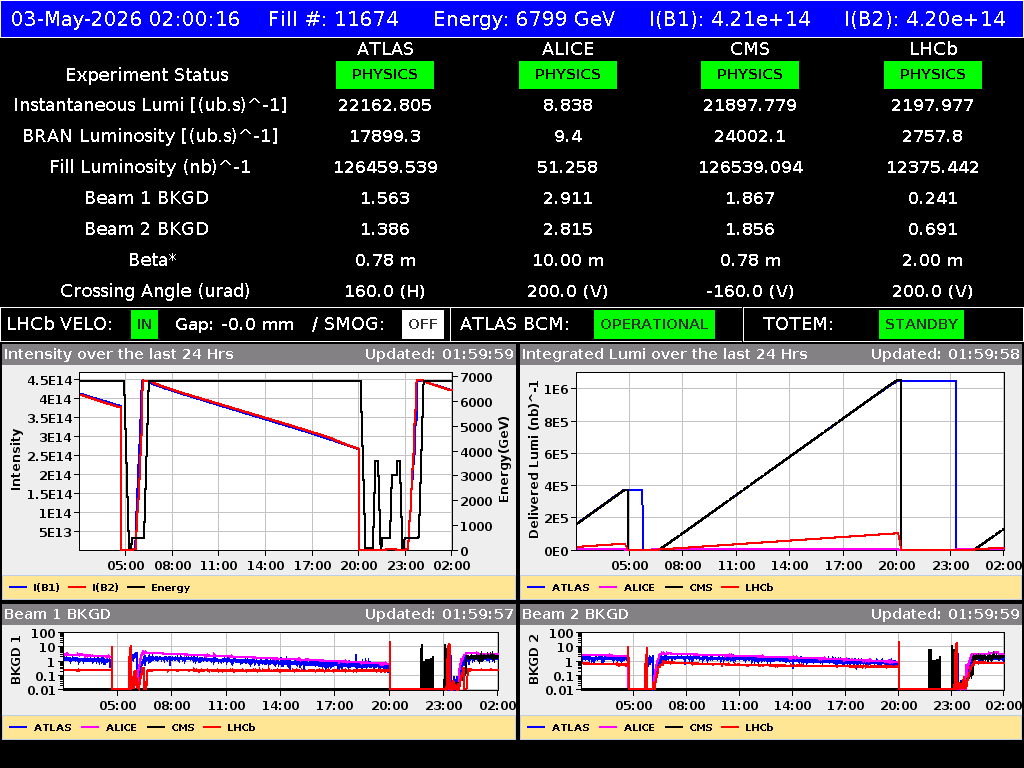Click the Instantaneous Lumi row label
Screen dimensions: 1024x768
pyautogui.click(x=150, y=106)
